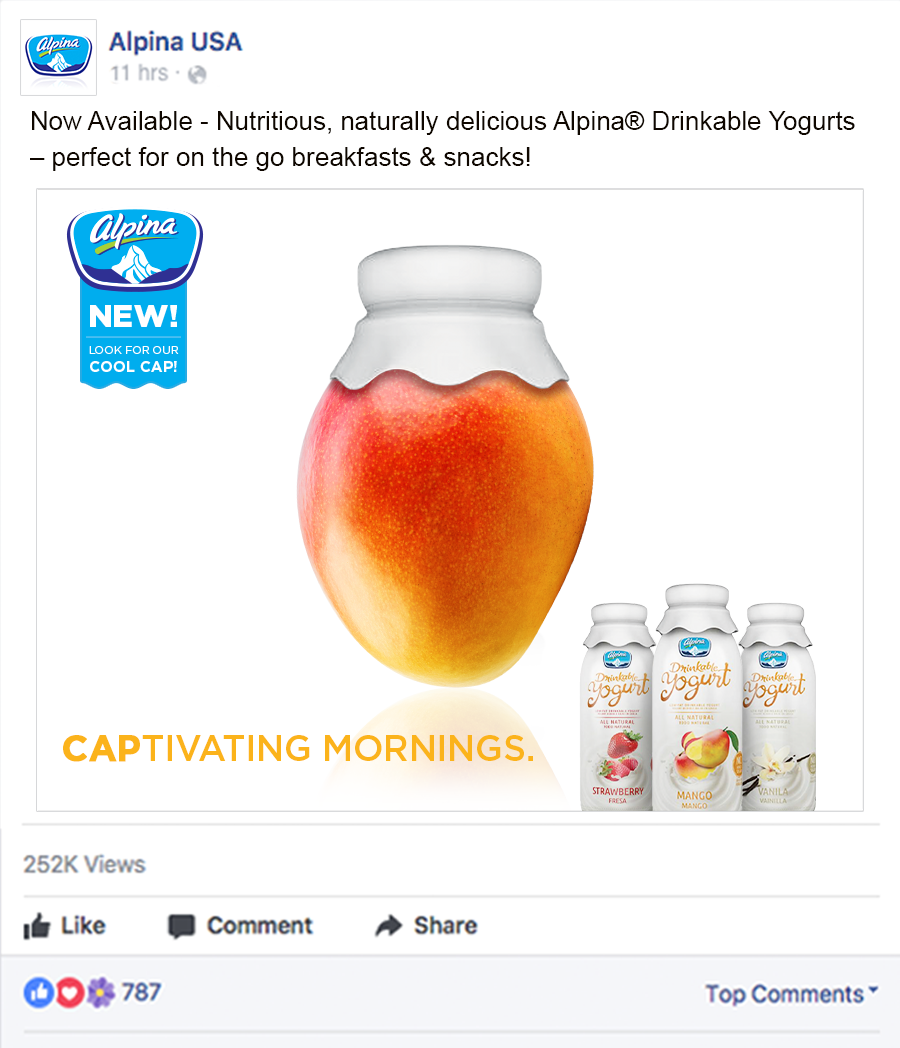Expand the Top Comments dropdown

tap(792, 994)
